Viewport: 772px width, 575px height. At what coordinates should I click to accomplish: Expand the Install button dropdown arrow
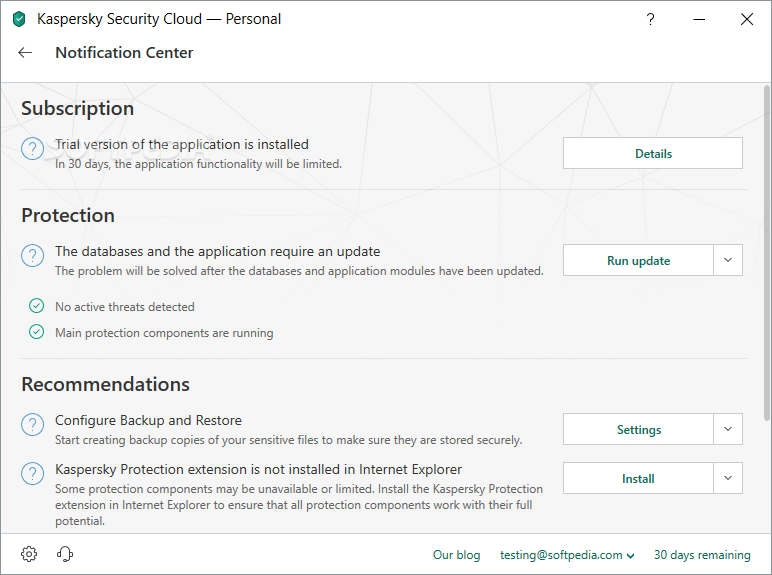coord(728,478)
